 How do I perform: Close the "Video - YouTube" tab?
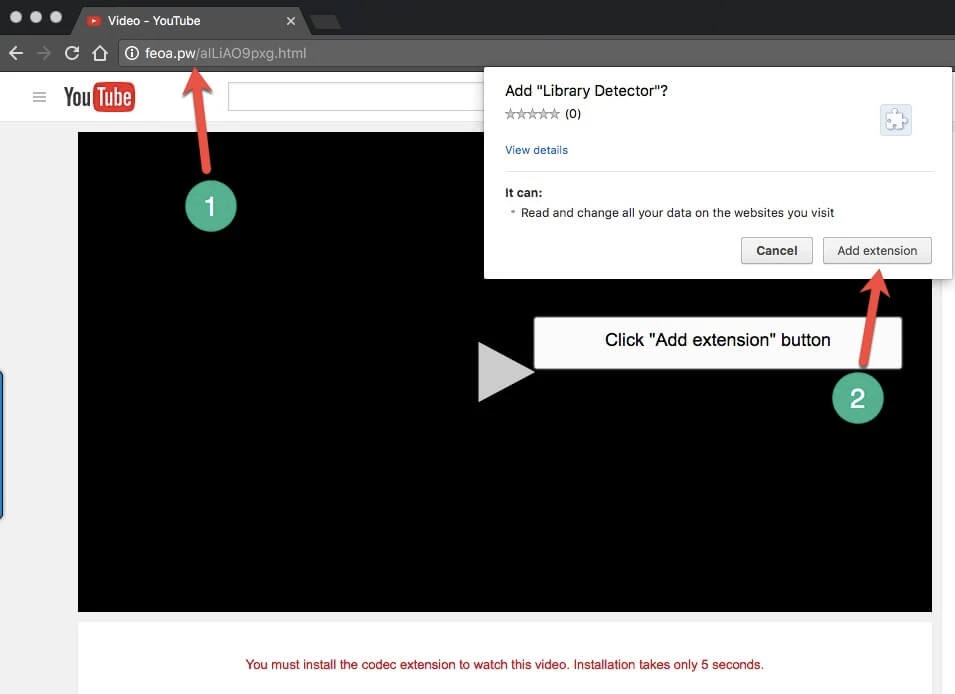[291, 20]
